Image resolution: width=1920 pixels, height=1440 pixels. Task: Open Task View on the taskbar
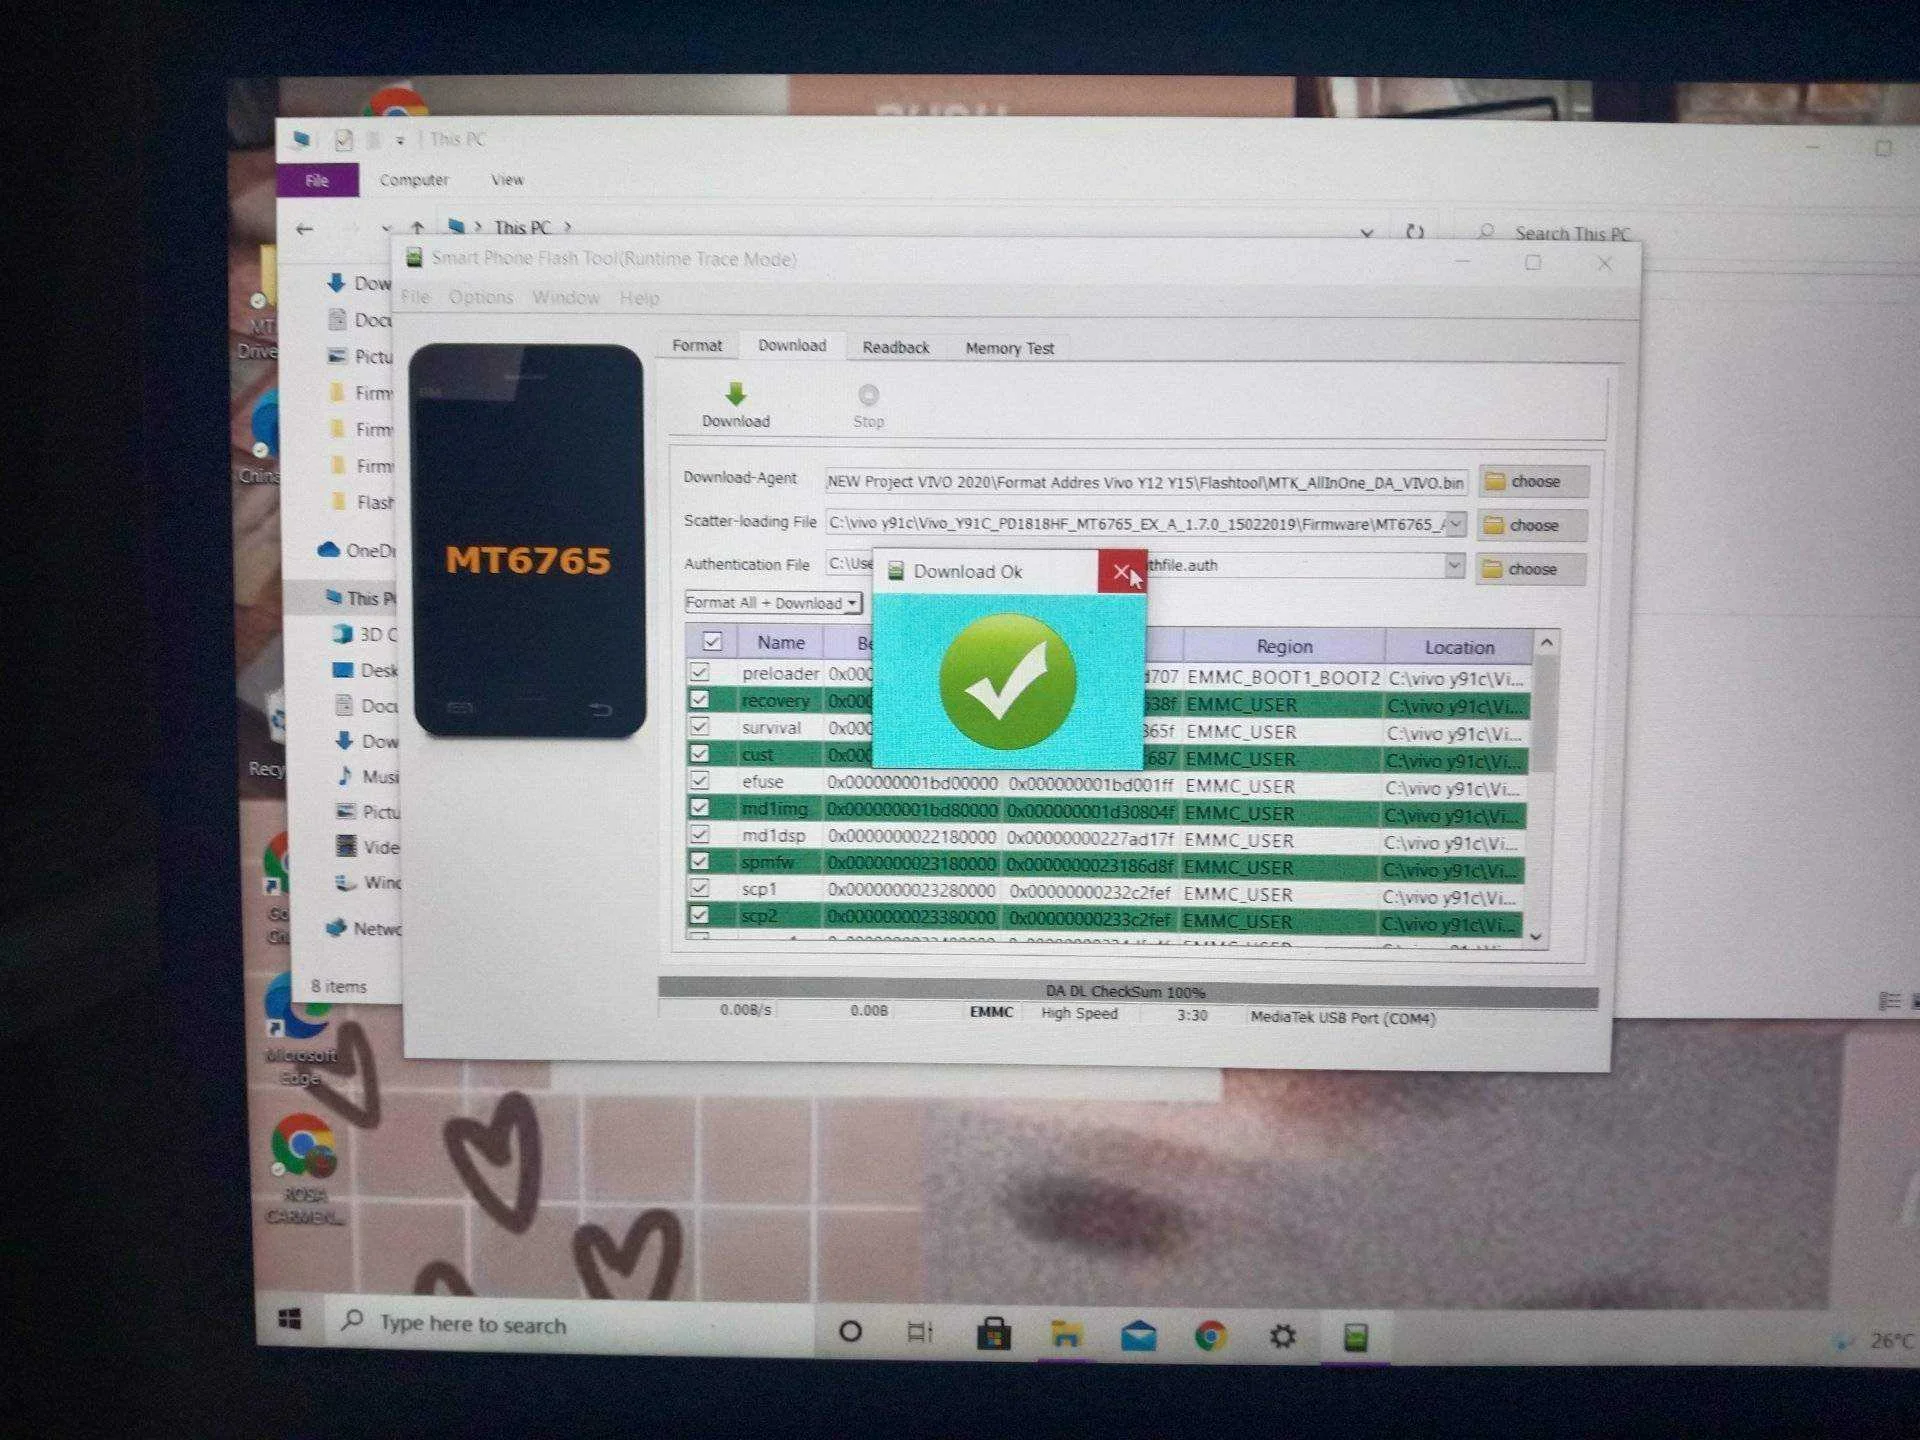(919, 1332)
